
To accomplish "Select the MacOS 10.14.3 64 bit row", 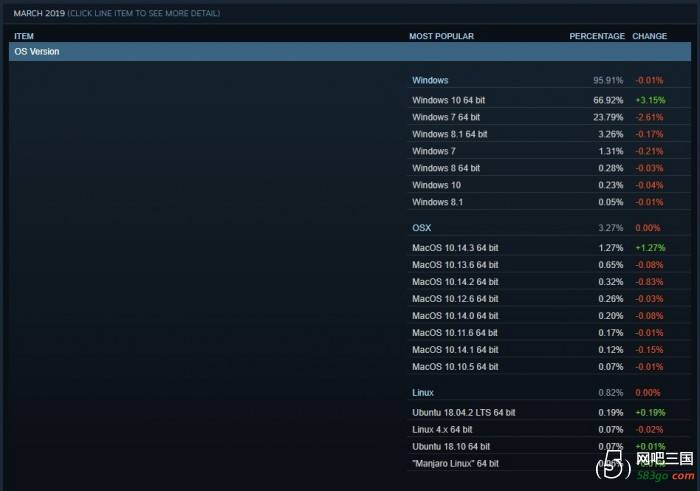I will coord(549,248).
